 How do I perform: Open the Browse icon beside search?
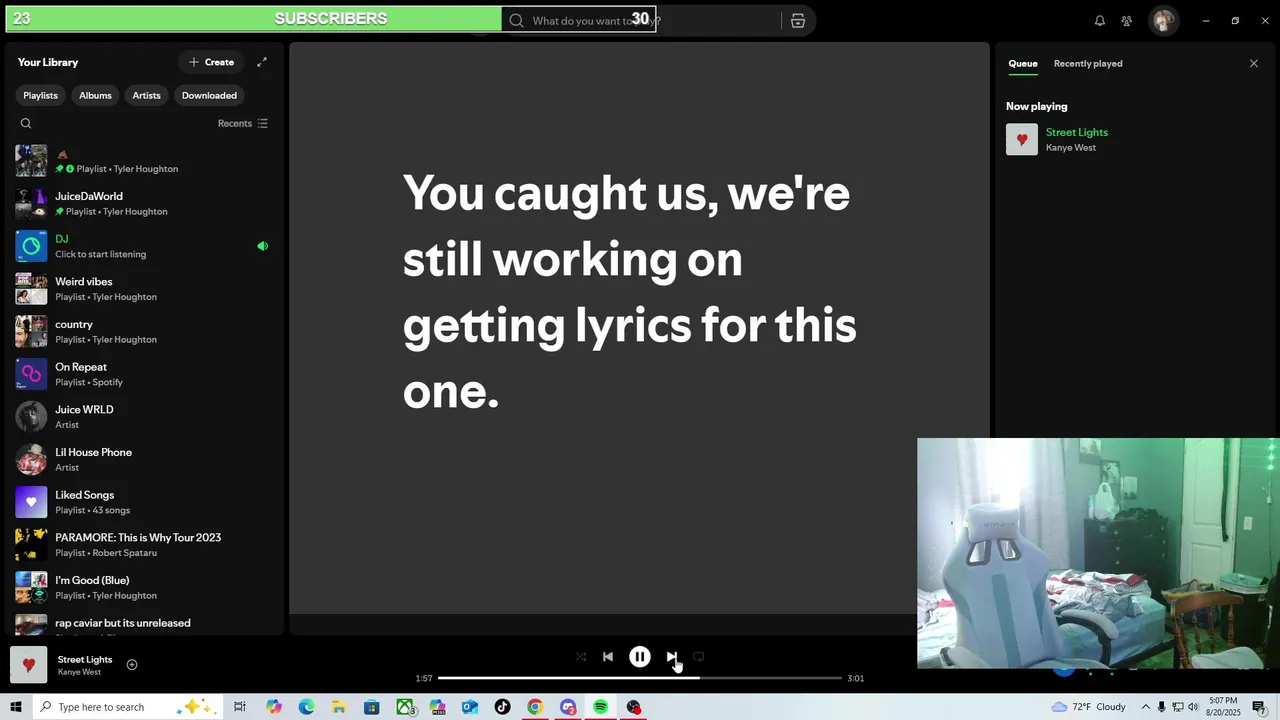(x=798, y=20)
